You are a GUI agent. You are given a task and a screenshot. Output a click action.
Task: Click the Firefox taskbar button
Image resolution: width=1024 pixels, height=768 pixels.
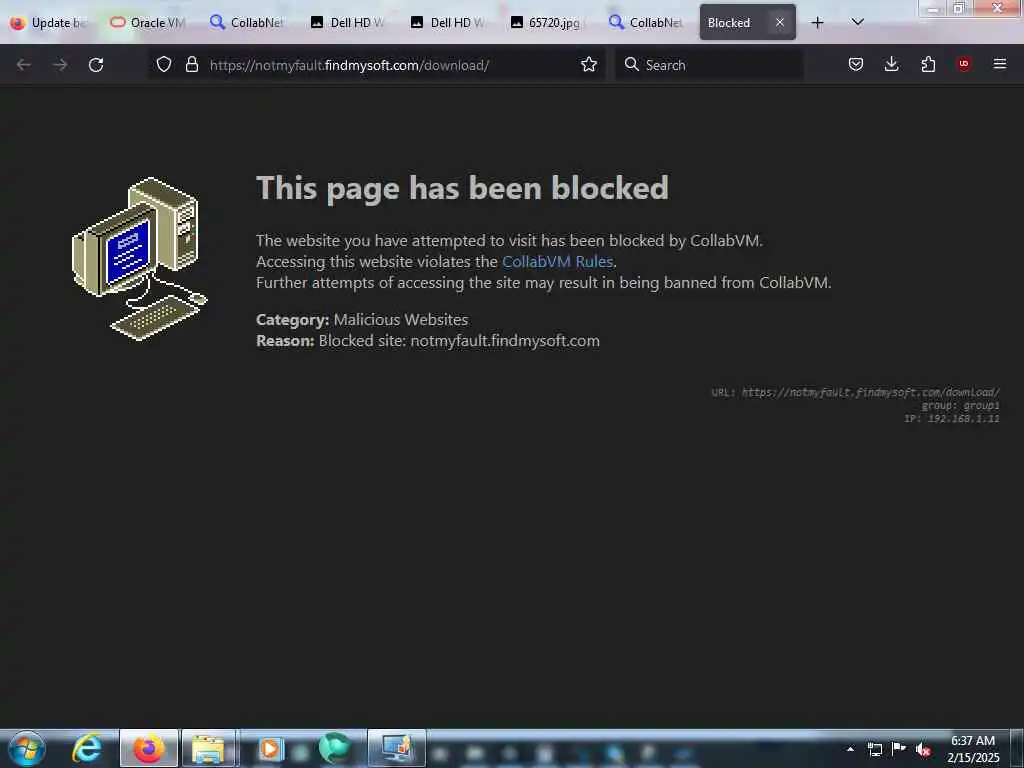click(149, 748)
